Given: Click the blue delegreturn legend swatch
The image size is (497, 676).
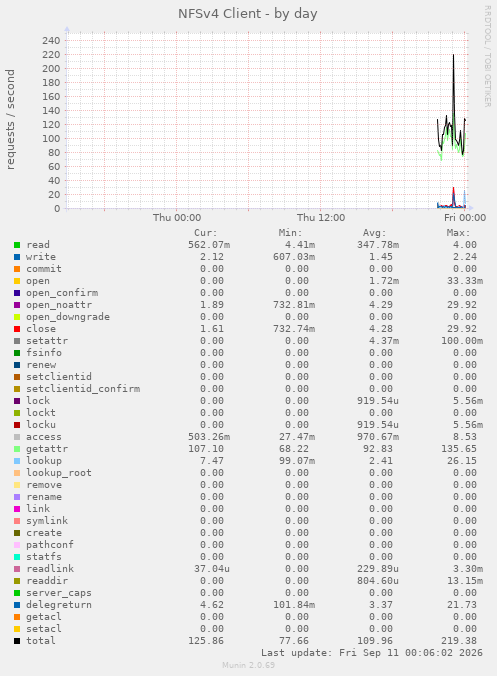Looking at the screenshot, I should coord(17,605).
